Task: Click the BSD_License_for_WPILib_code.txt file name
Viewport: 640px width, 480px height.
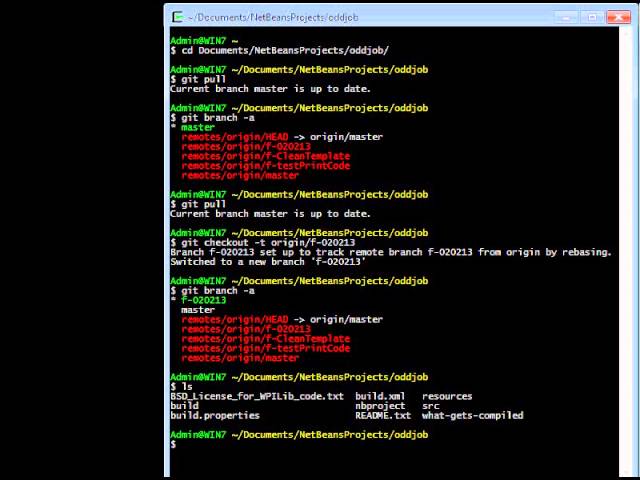Action: 257,396
